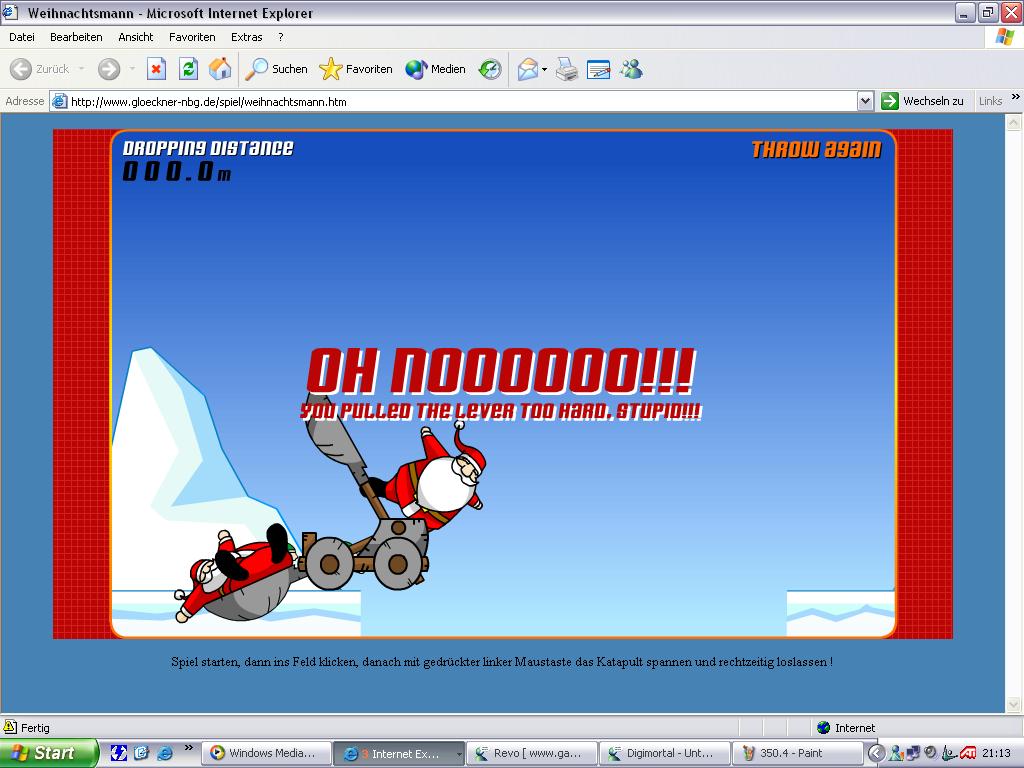Open the Favoriten star toolbar button
Image resolution: width=1024 pixels, height=768 pixels.
click(x=356, y=69)
